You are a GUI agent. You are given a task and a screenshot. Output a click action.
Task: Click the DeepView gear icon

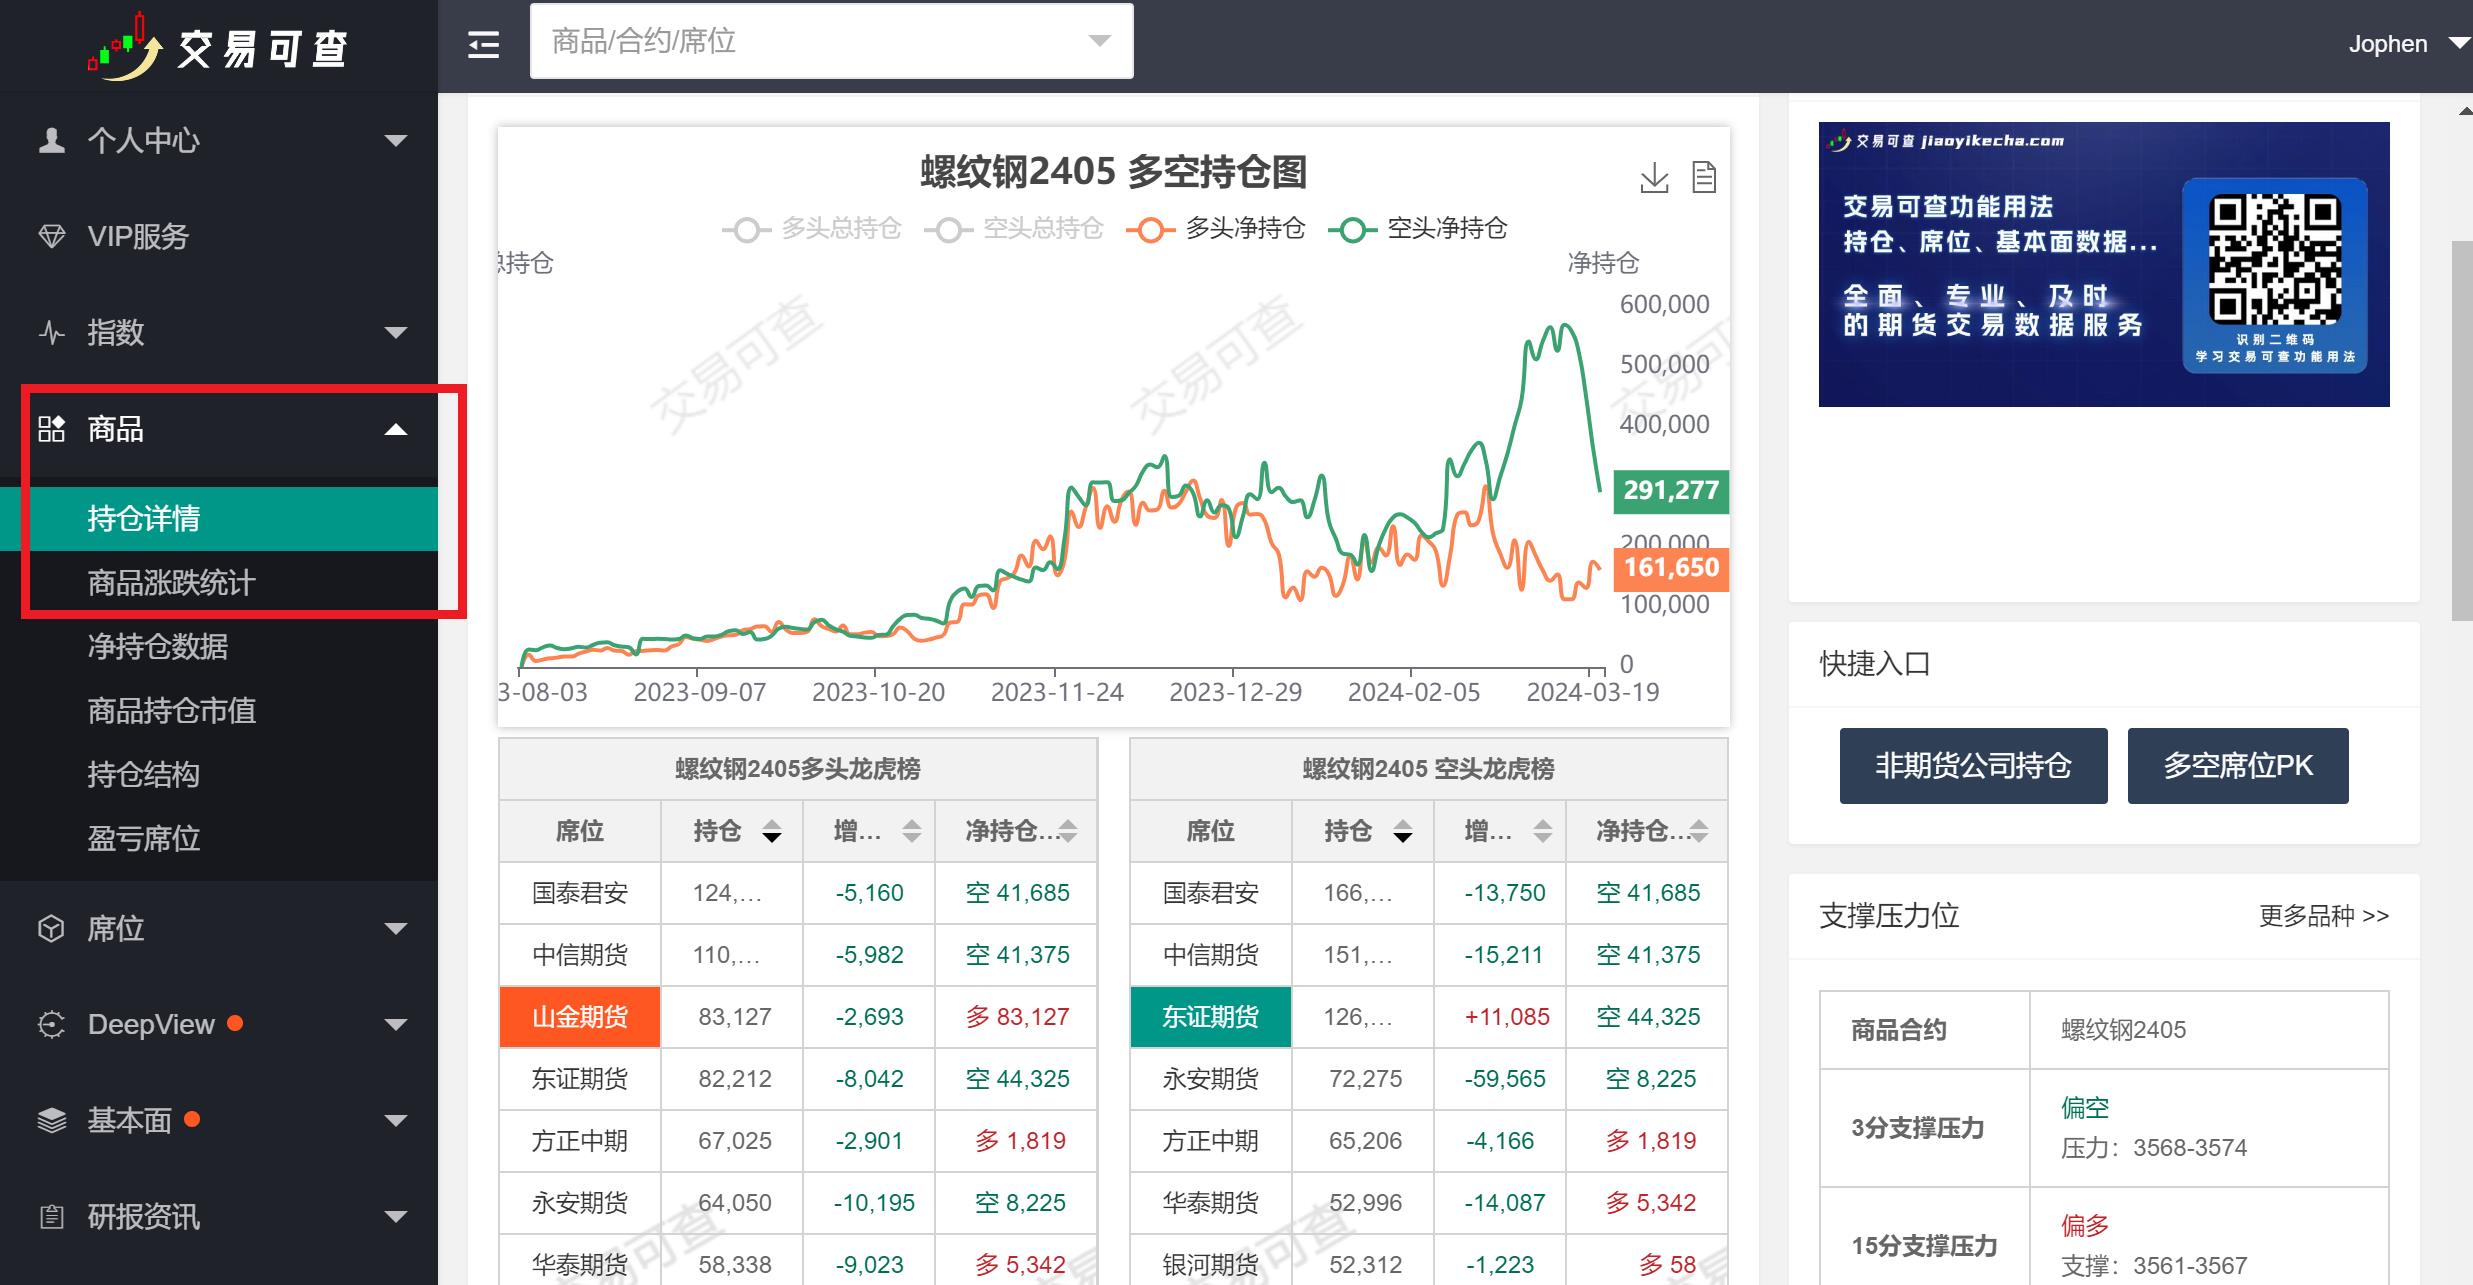pyautogui.click(x=53, y=1023)
